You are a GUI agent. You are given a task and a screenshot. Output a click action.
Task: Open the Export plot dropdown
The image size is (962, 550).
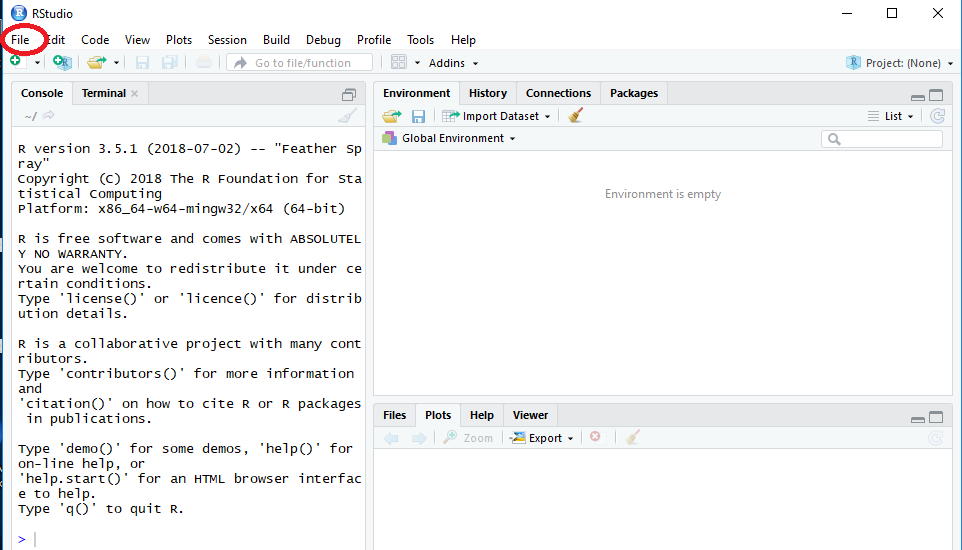click(x=542, y=438)
